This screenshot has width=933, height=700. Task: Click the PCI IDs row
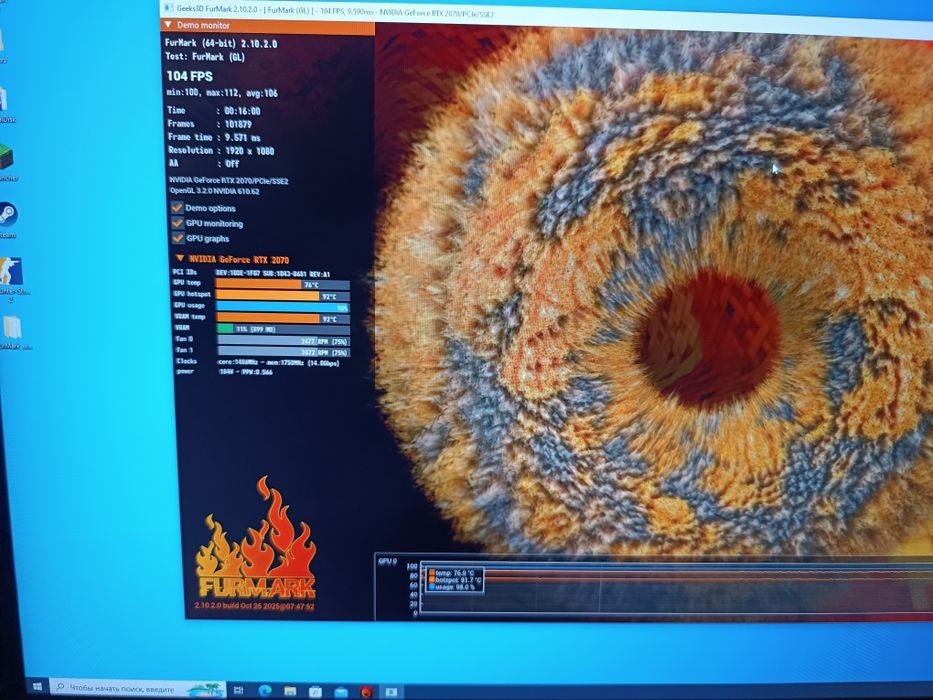(251, 273)
